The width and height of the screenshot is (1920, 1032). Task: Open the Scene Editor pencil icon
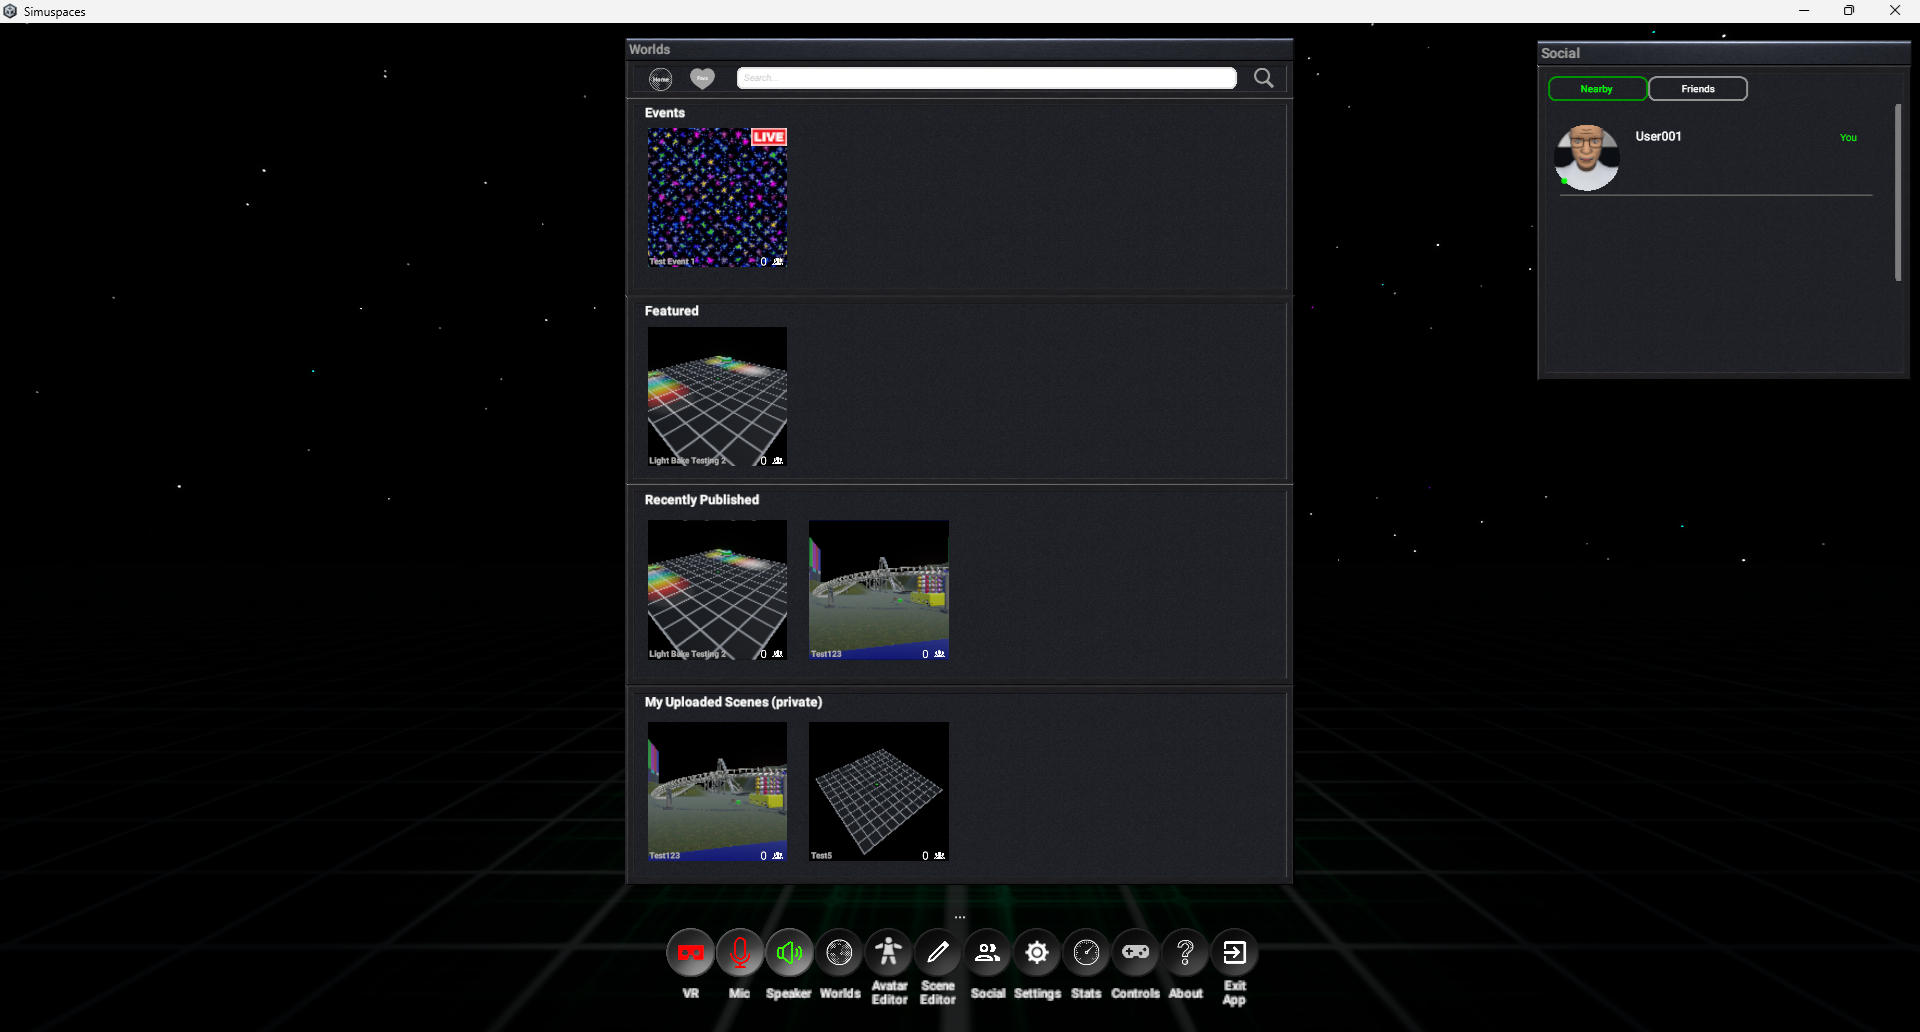pos(937,953)
